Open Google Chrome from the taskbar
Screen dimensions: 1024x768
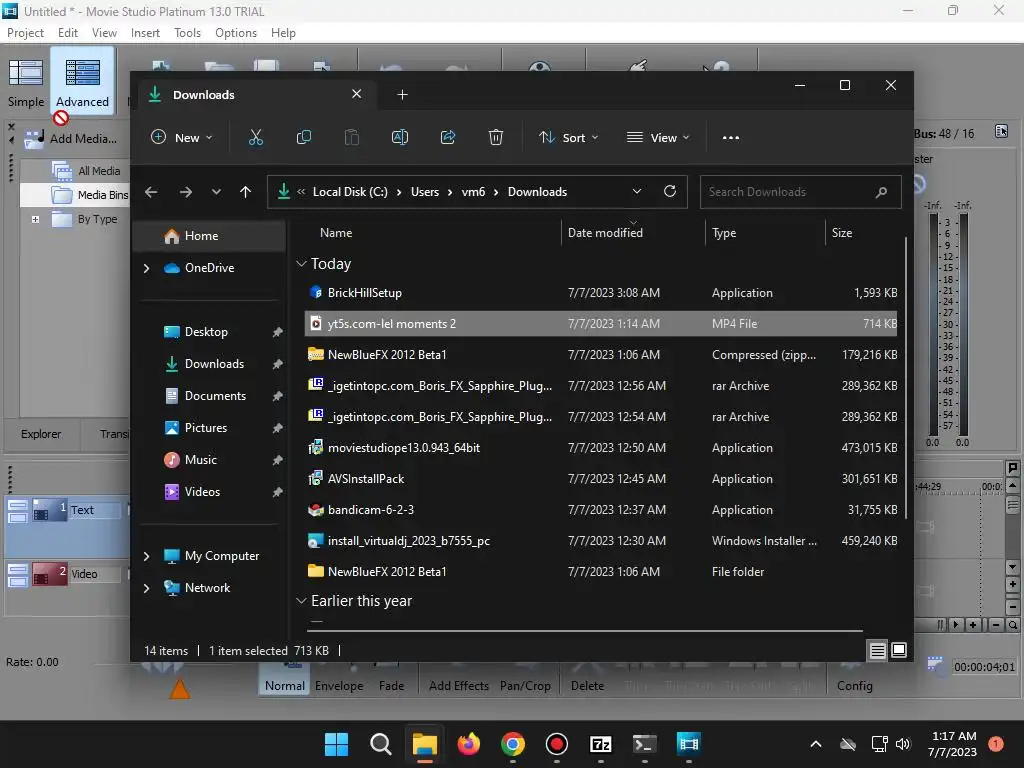(513, 744)
